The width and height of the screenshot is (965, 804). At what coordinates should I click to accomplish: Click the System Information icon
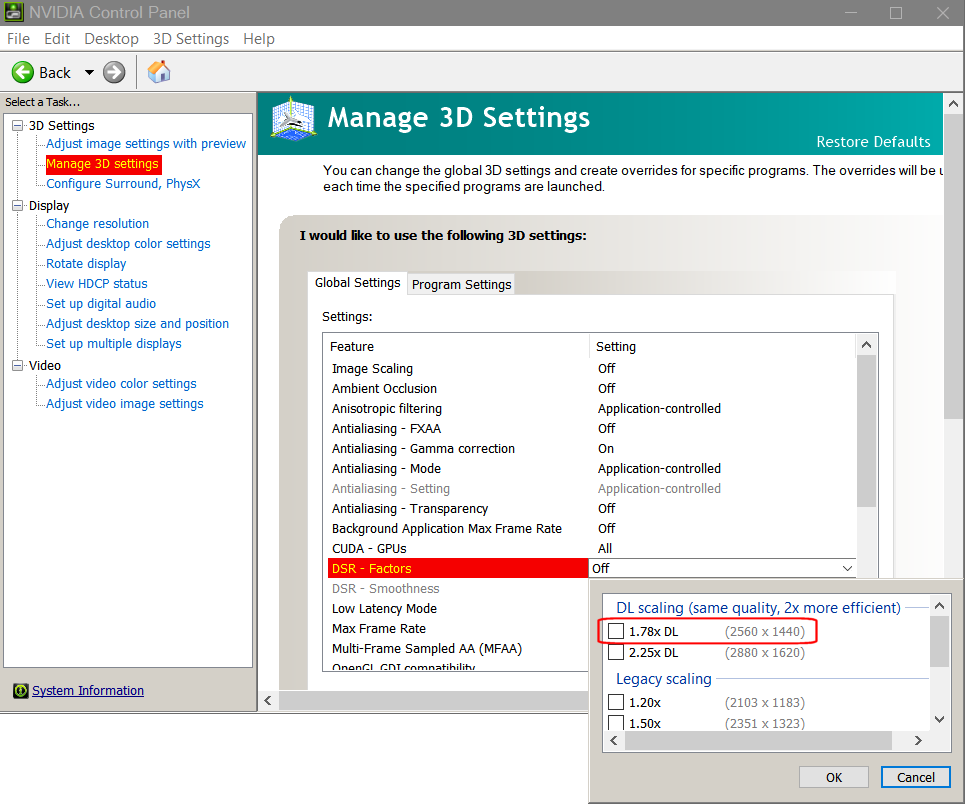(20, 691)
